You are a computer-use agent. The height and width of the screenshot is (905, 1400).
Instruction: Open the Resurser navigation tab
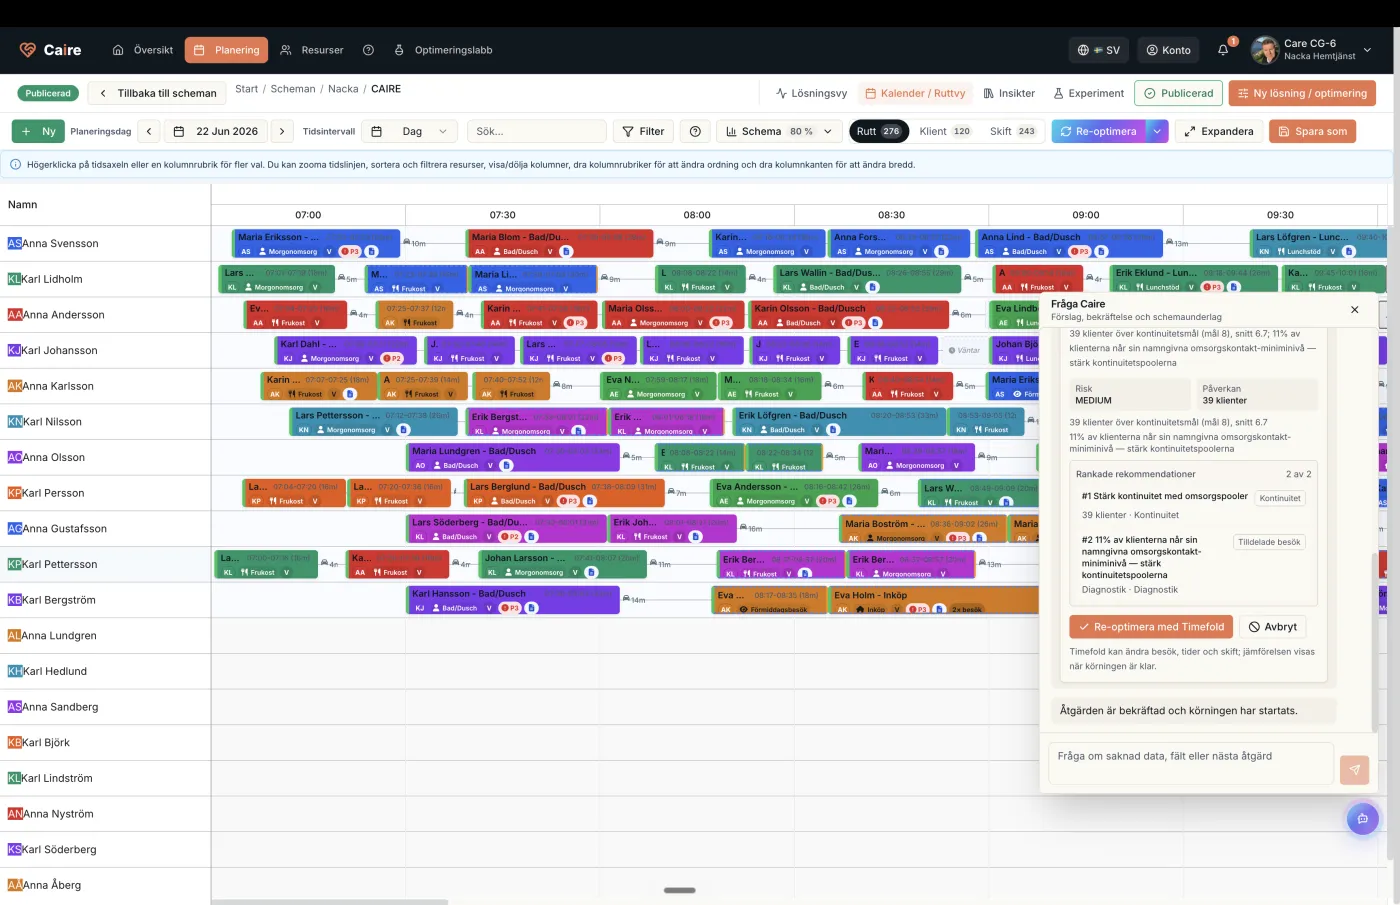pyautogui.click(x=311, y=50)
